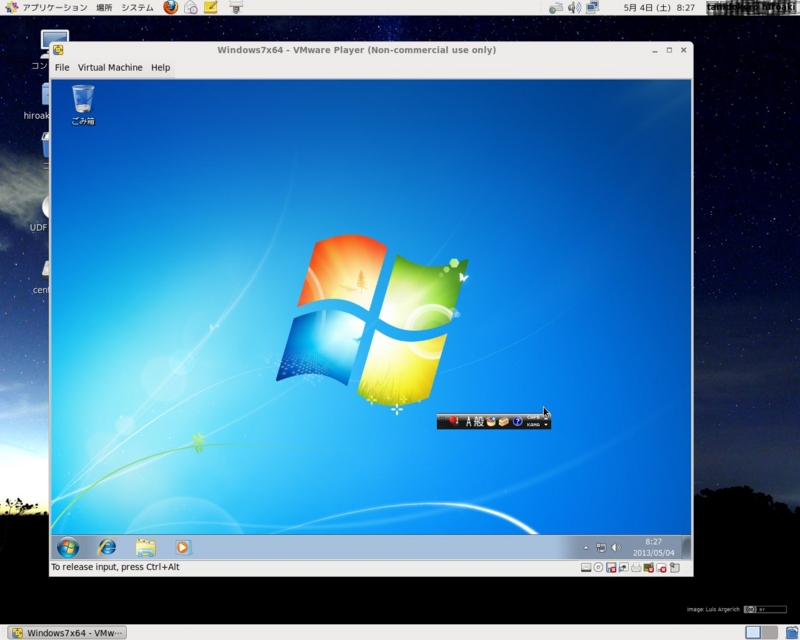The width and height of the screenshot is (800, 640).
Task: Open the GNOME 場所 menu
Action: pos(104,8)
